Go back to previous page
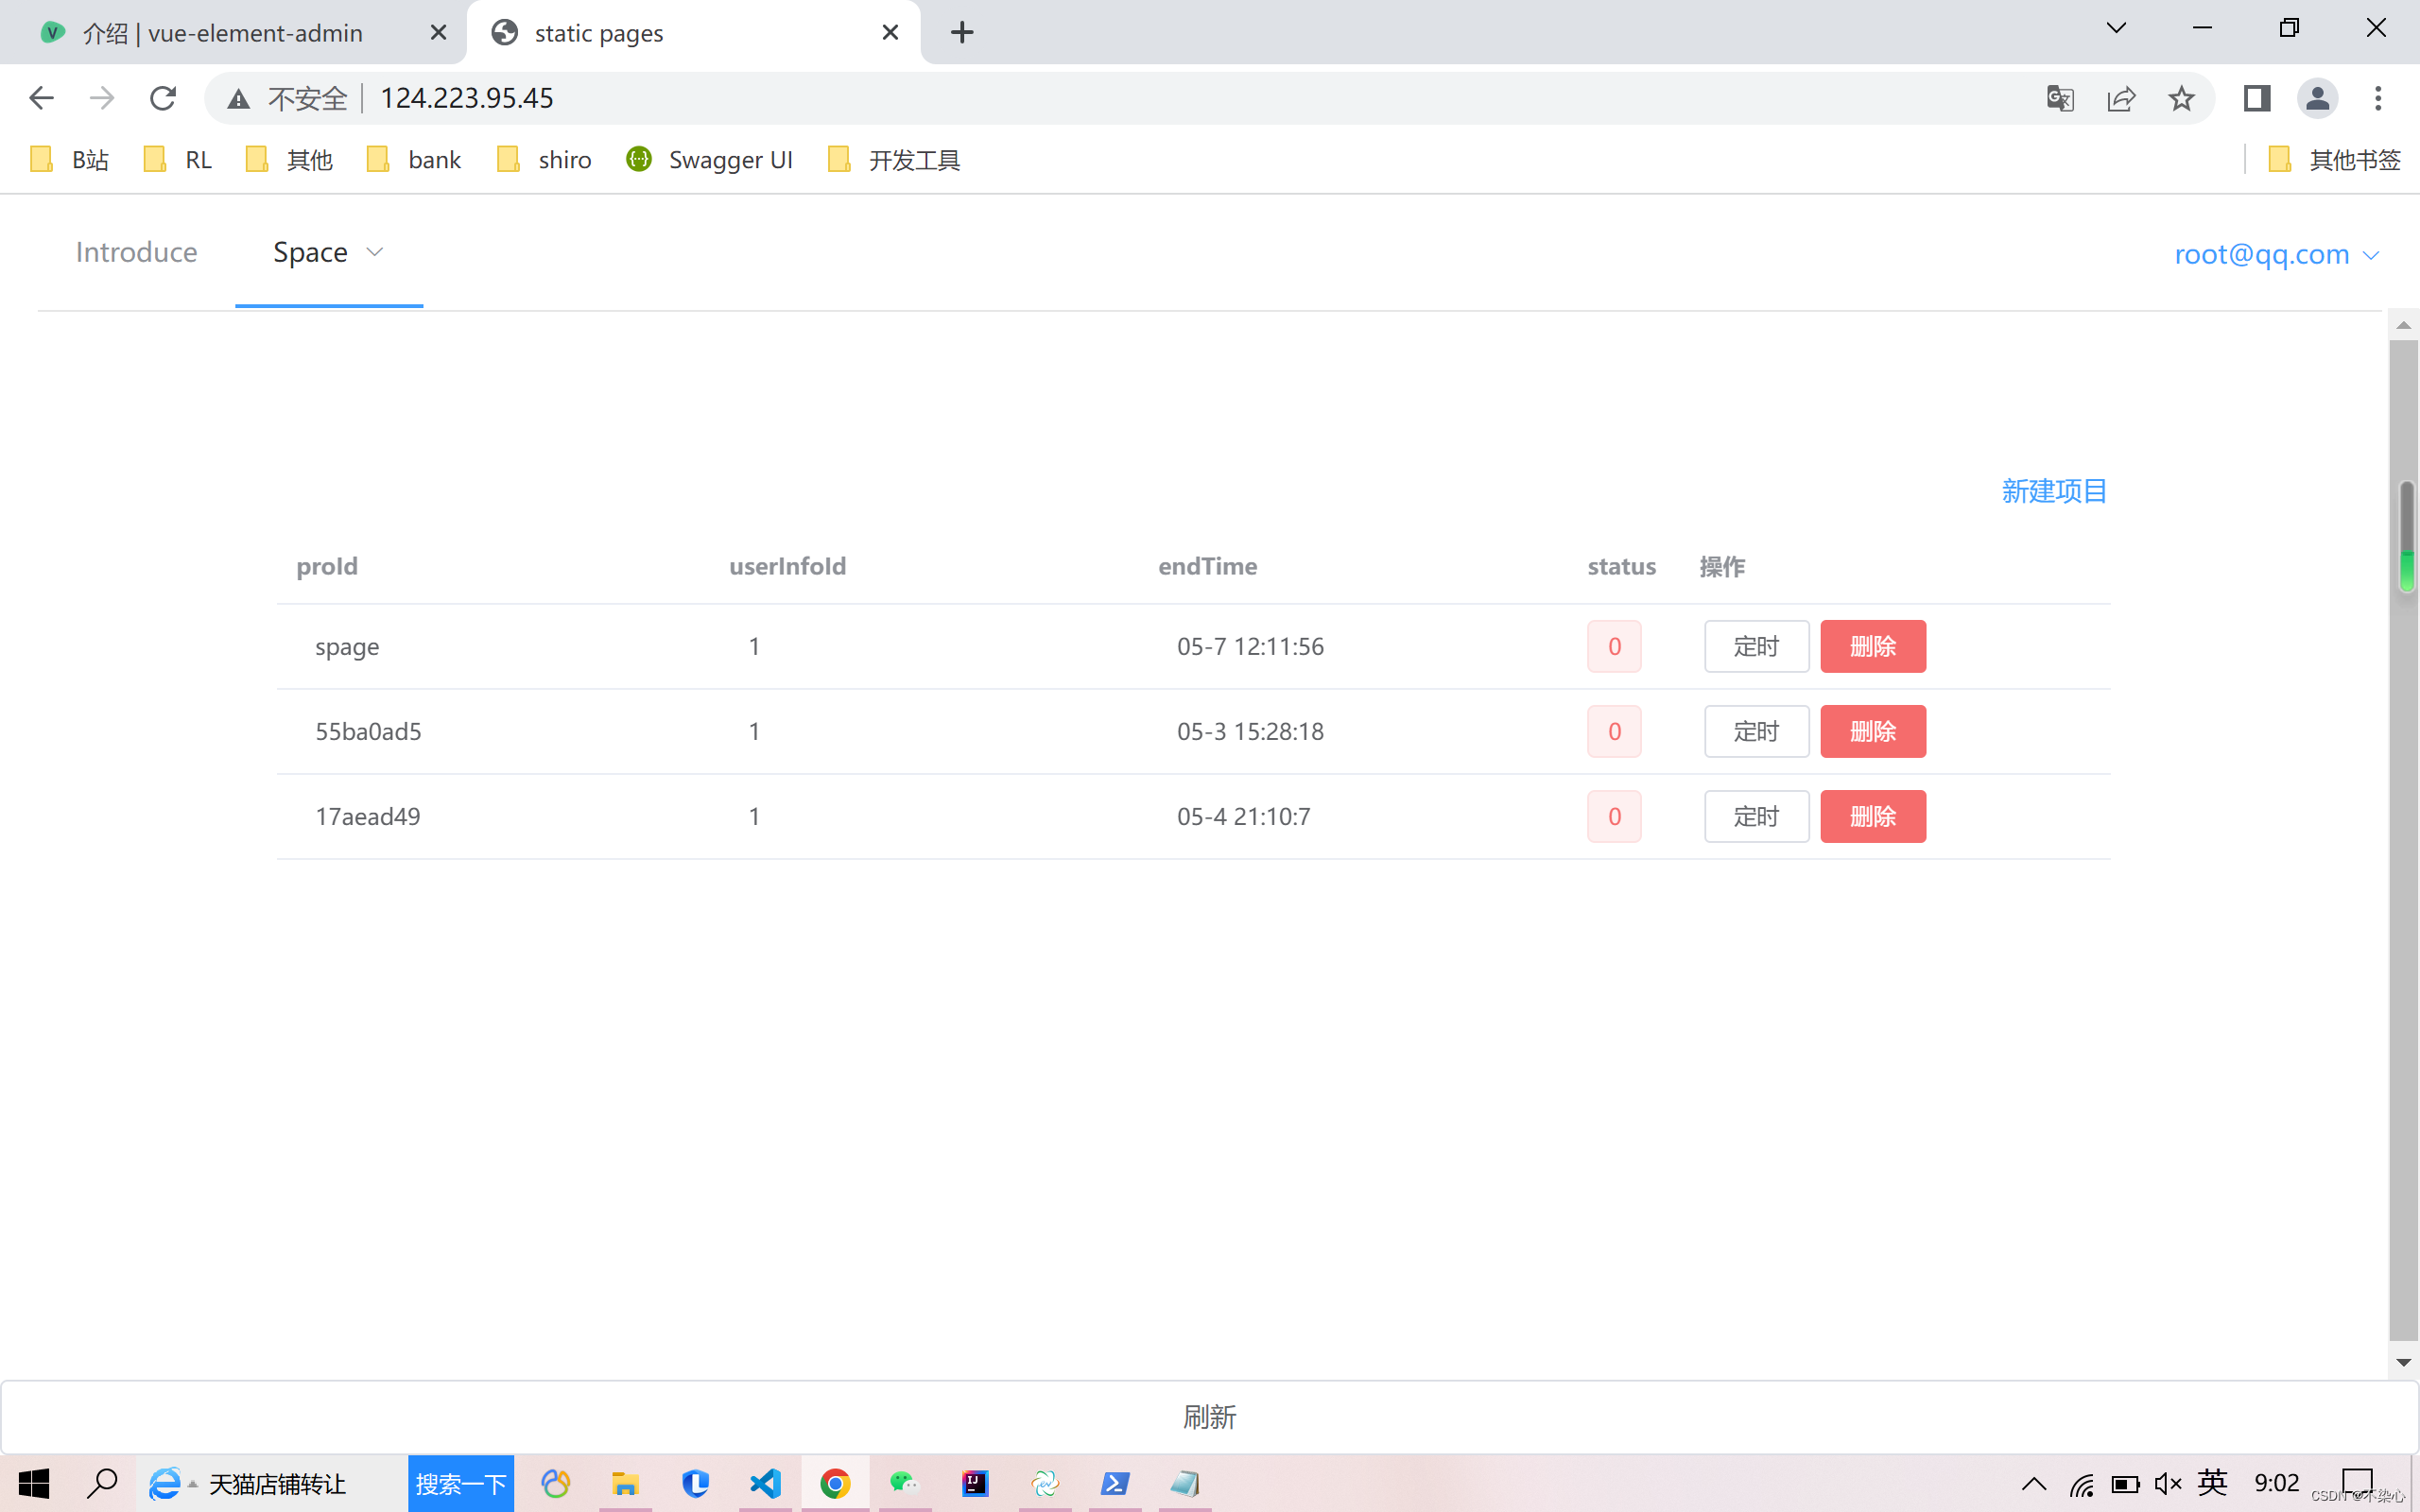 tap(41, 98)
